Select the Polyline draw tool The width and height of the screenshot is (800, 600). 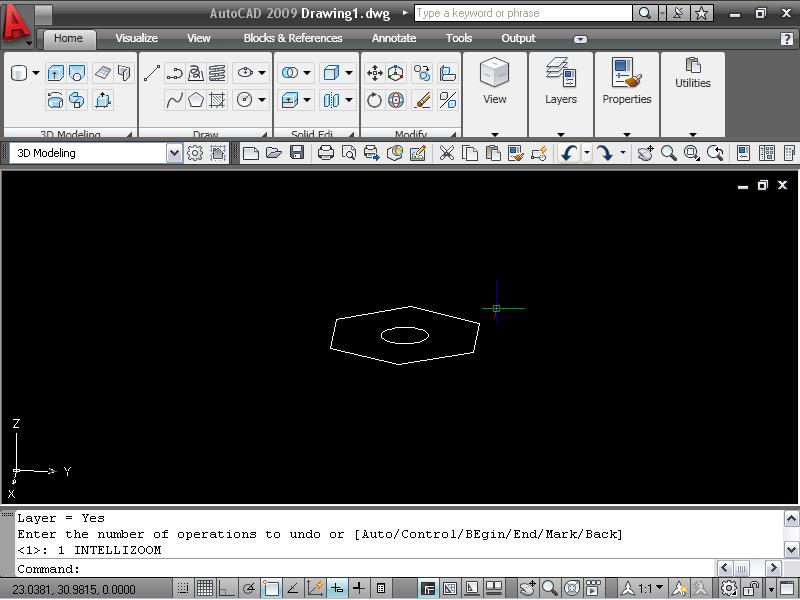(x=174, y=73)
